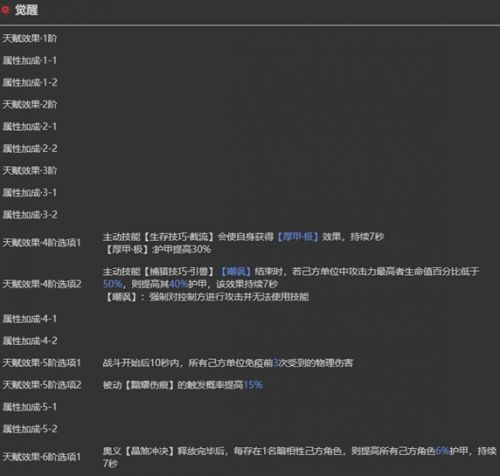Select the row 属性加成·3-1

pos(30,192)
